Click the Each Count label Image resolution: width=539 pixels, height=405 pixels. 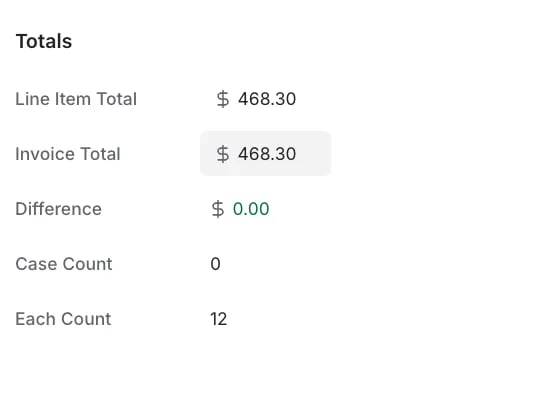click(x=63, y=319)
